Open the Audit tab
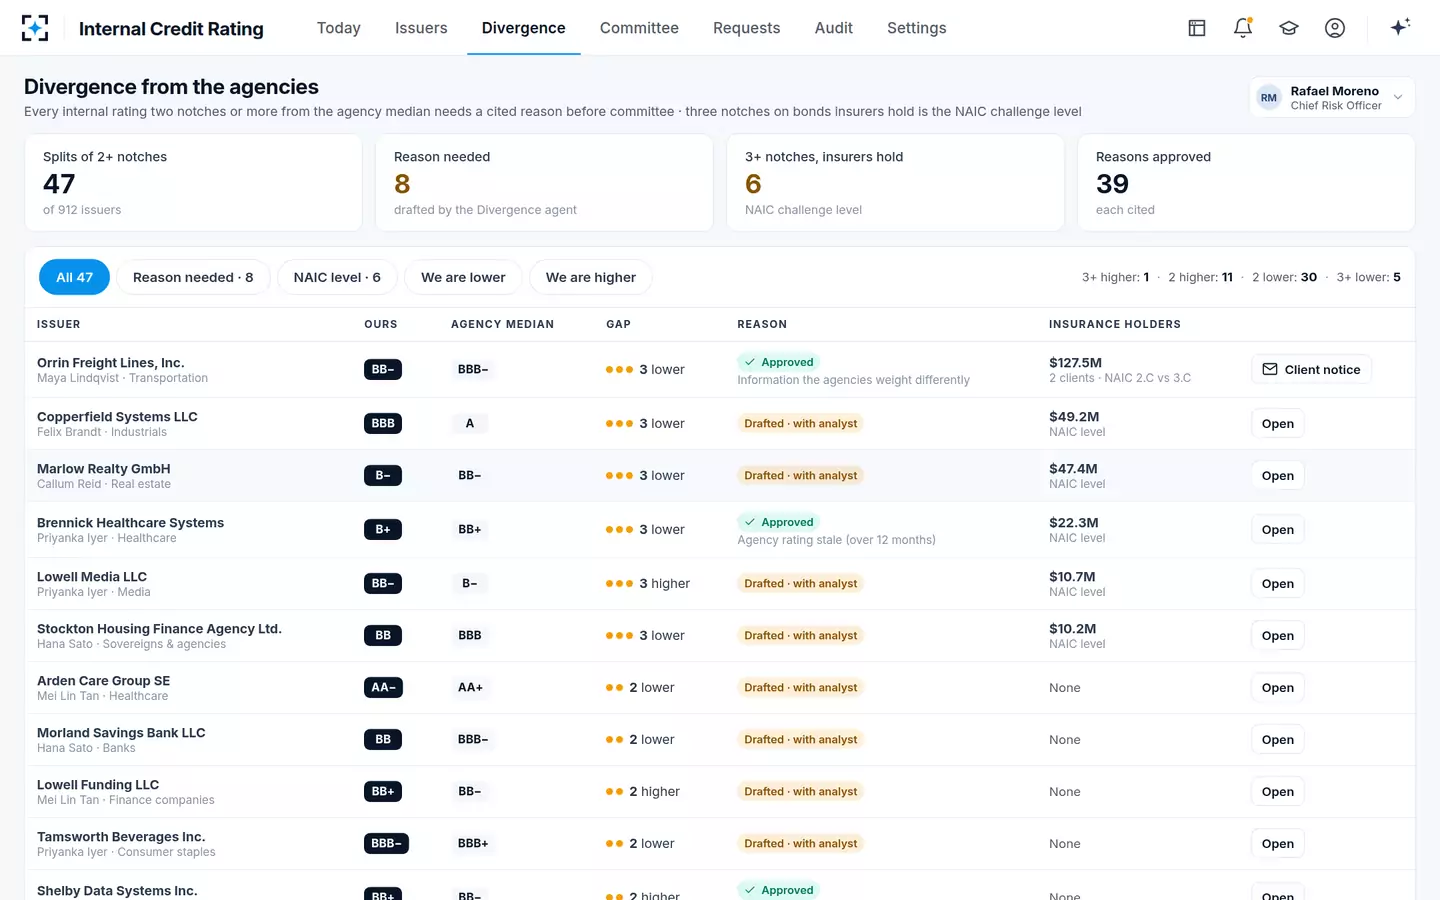The height and width of the screenshot is (900, 1440). coord(834,28)
